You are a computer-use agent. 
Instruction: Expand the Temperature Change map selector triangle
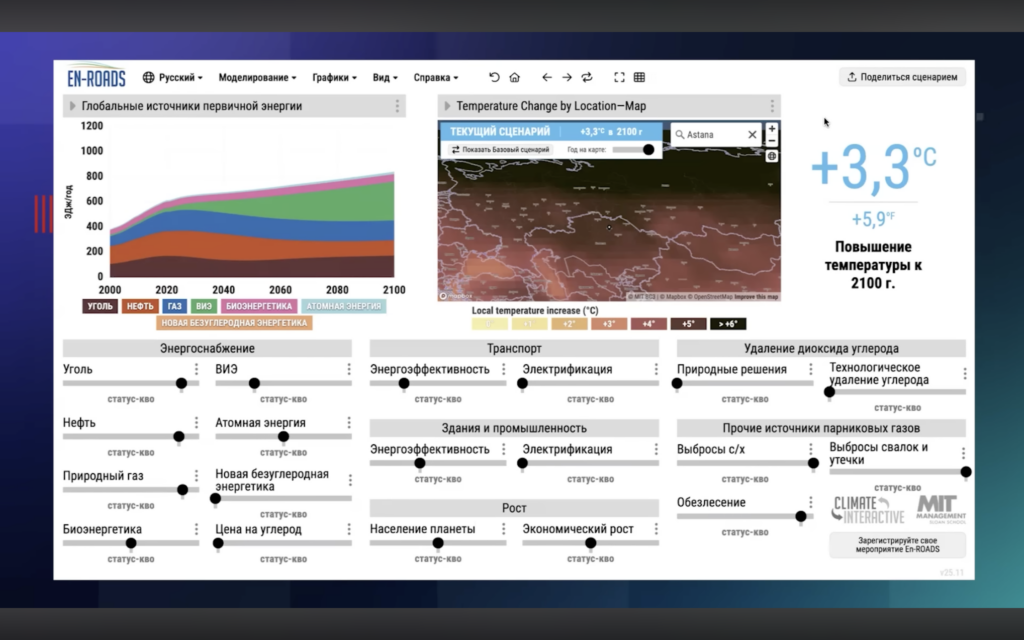pos(447,106)
